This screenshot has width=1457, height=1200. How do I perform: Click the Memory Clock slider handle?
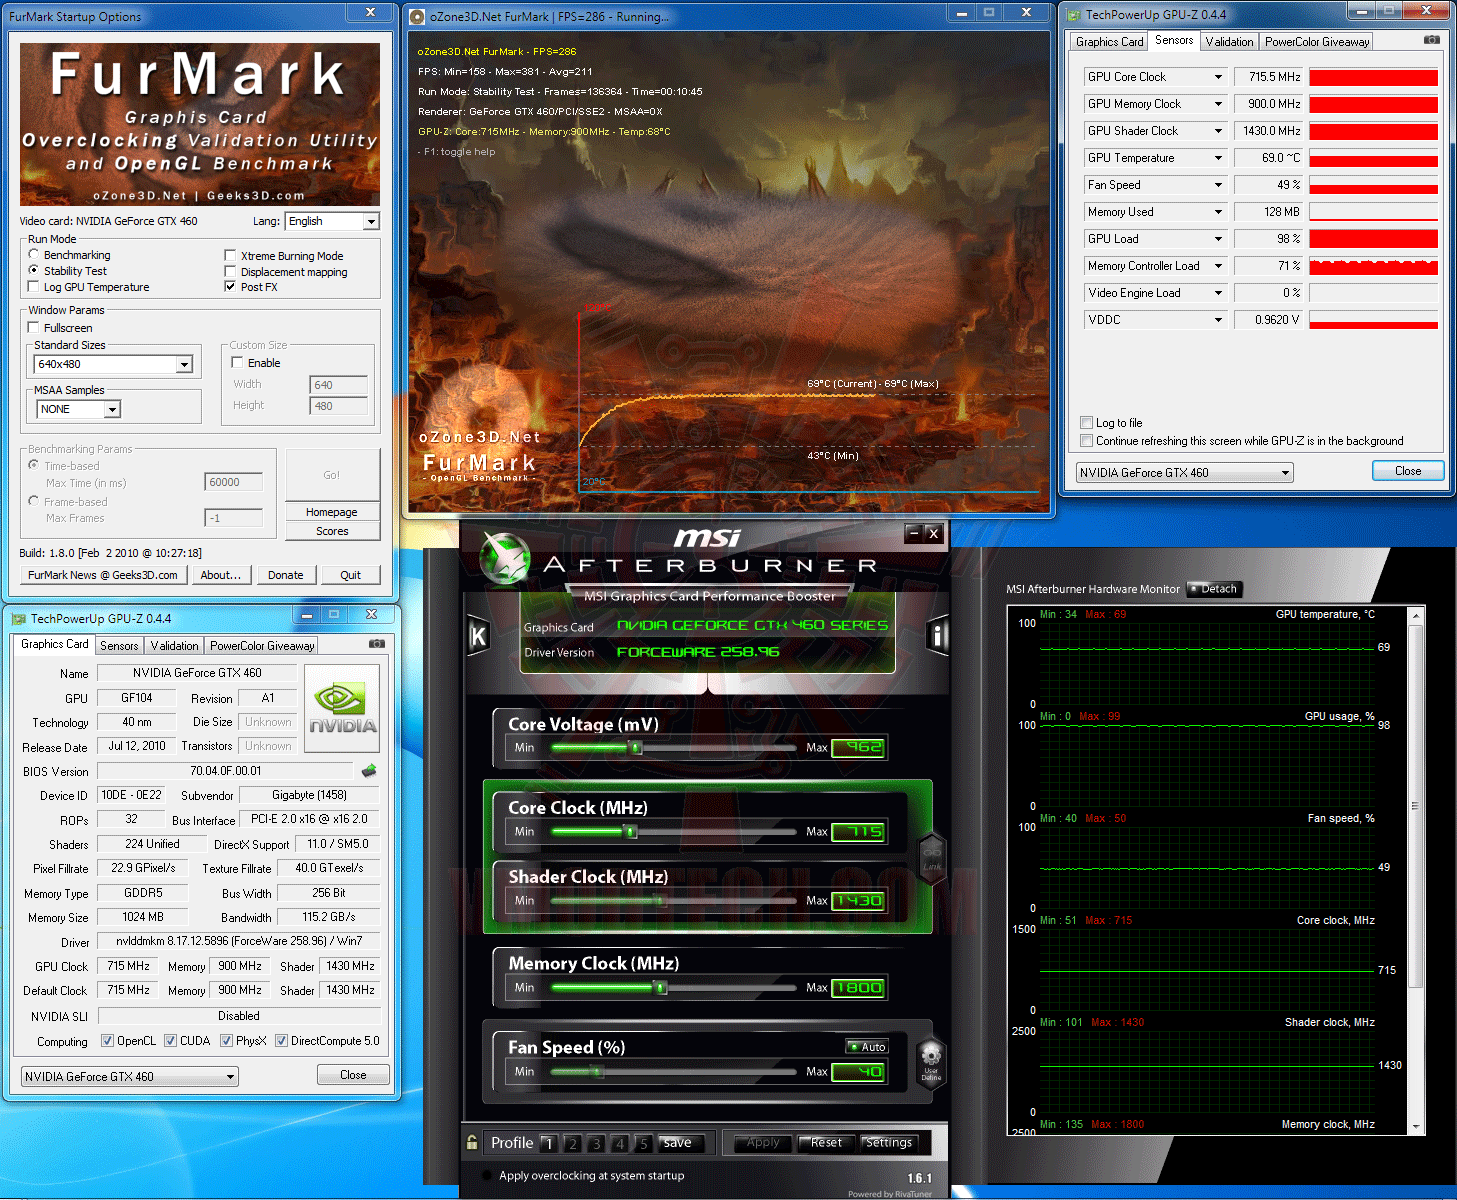pos(660,988)
